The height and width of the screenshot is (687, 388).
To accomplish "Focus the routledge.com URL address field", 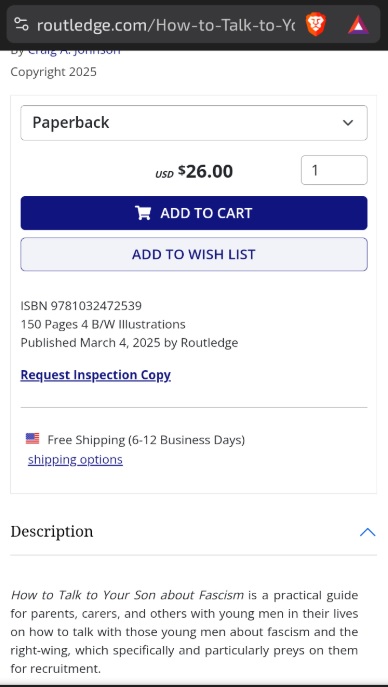I will point(166,25).
